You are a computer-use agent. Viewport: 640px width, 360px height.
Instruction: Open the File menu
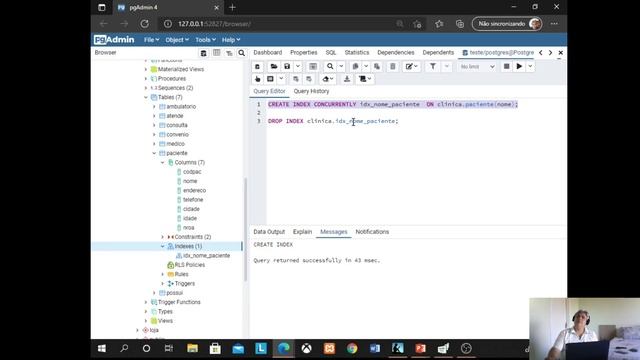[151, 40]
